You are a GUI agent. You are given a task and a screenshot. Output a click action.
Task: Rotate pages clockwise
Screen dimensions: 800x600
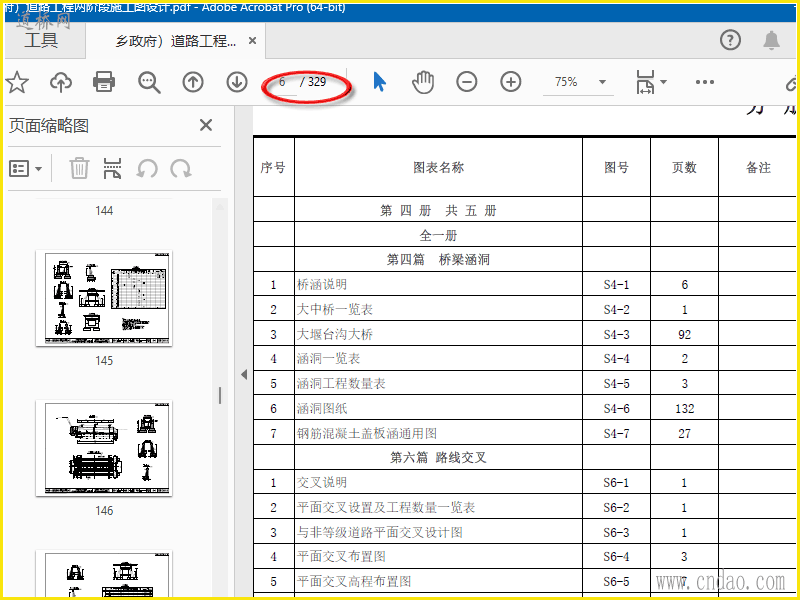pos(181,168)
